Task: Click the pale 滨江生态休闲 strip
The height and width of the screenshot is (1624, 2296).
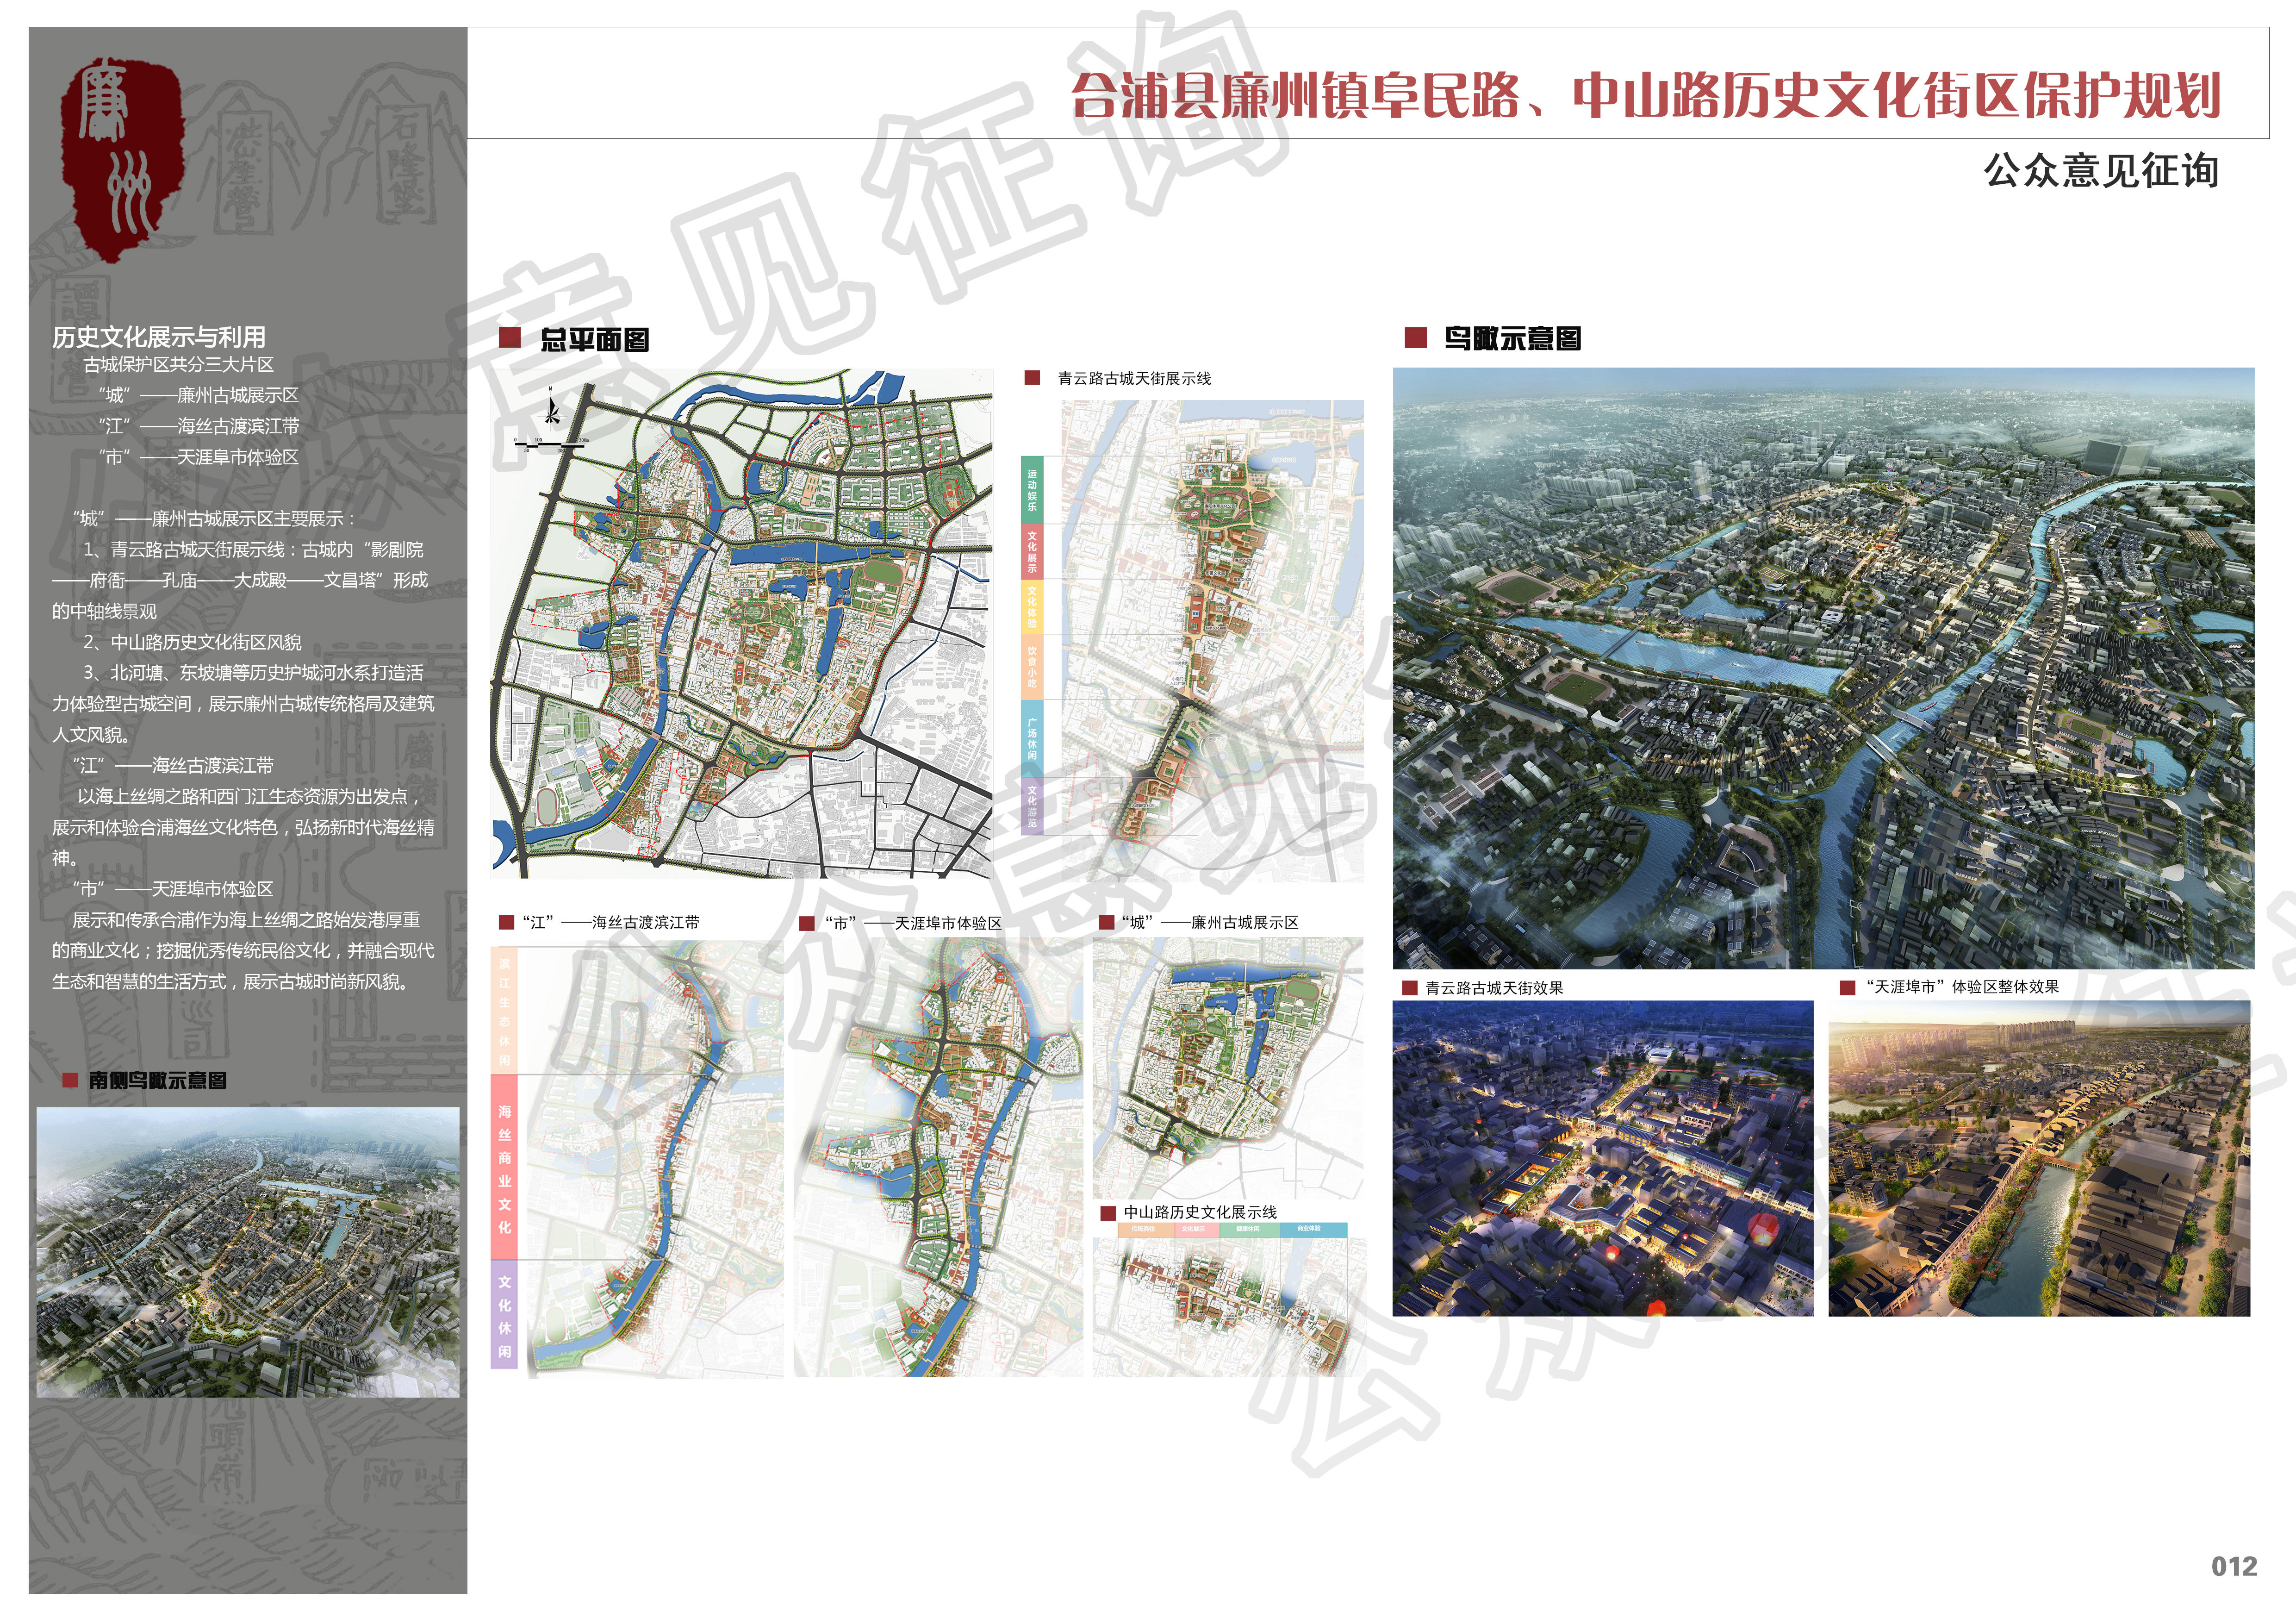Action: pyautogui.click(x=504, y=1011)
